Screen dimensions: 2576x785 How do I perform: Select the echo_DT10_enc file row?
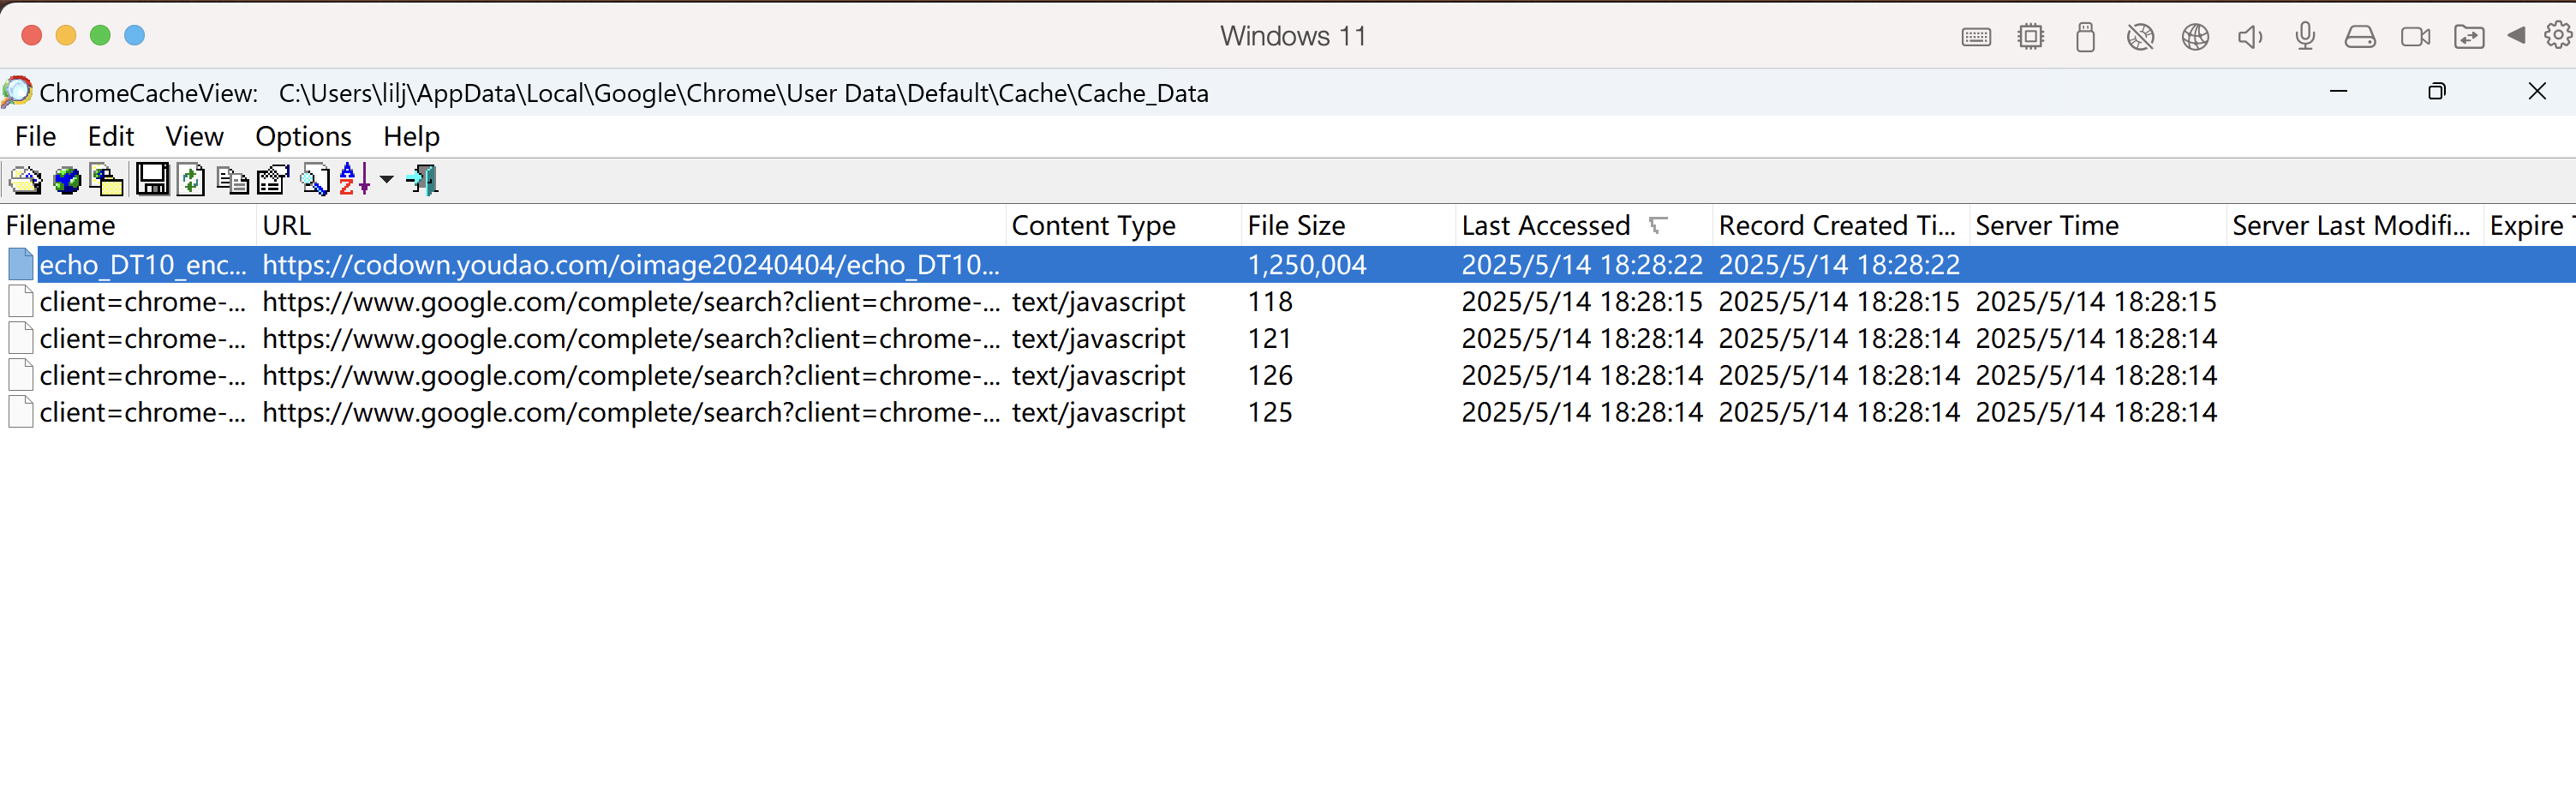click(x=1288, y=264)
